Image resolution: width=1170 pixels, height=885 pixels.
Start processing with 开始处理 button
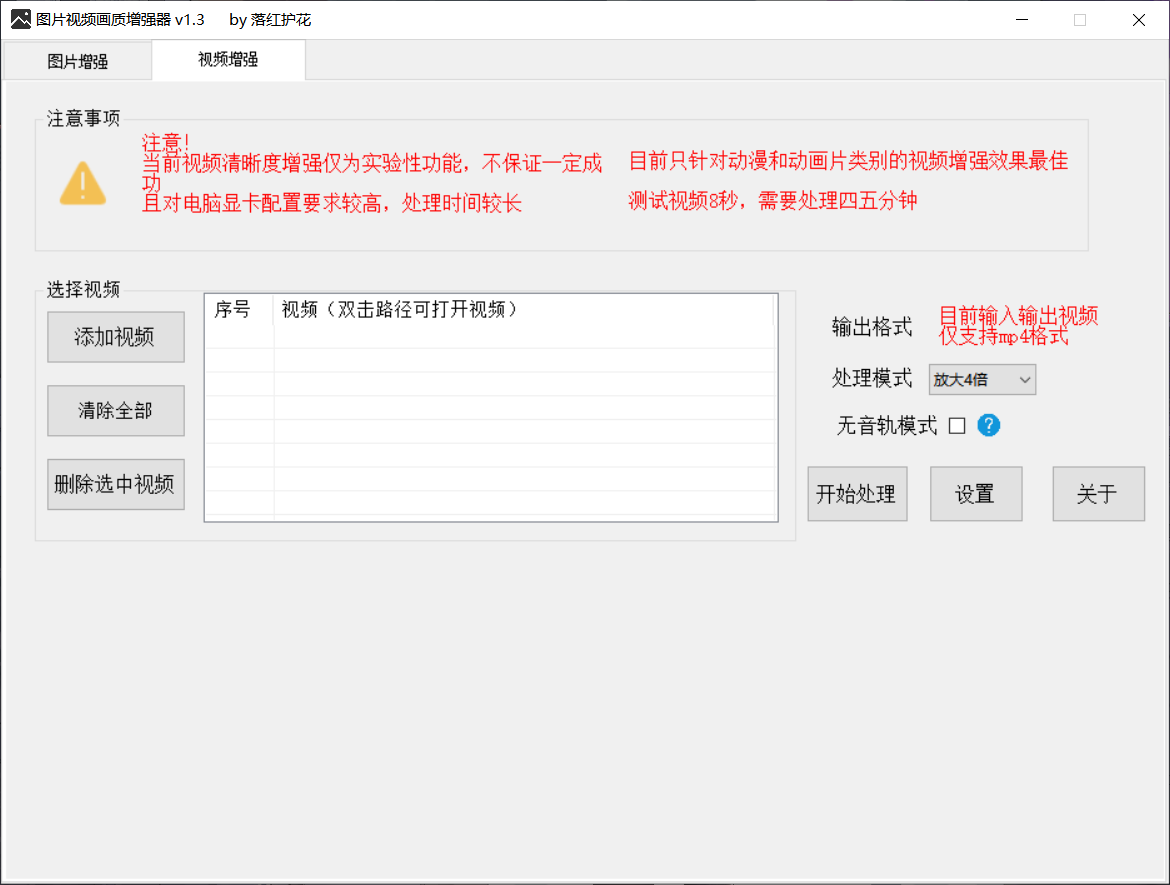tap(857, 494)
